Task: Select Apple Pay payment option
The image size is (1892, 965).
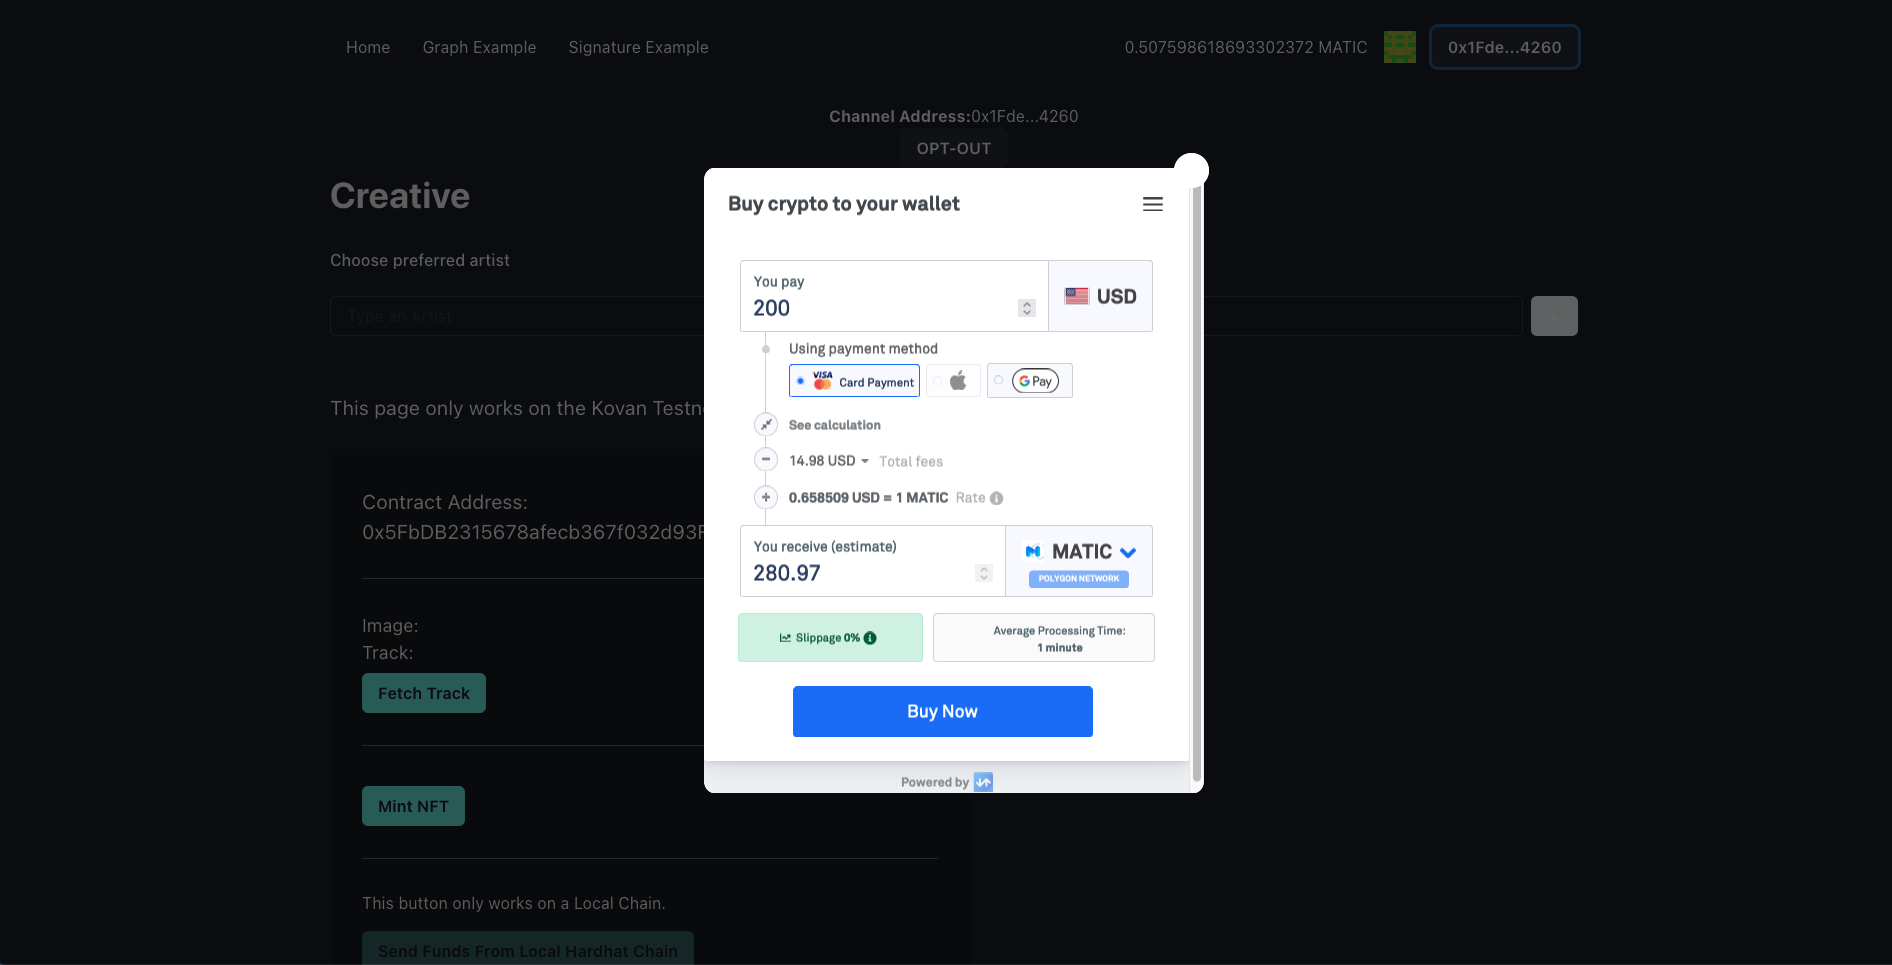Action: [953, 381]
